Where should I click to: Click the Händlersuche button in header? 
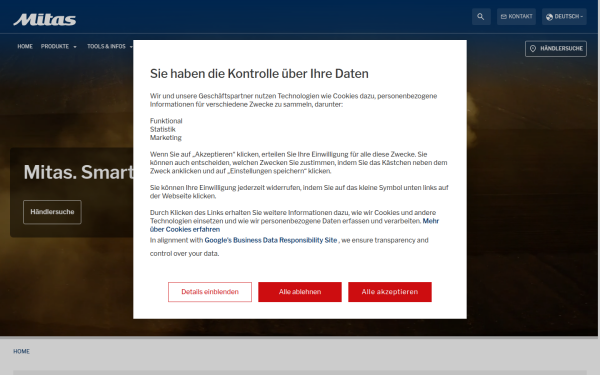point(556,49)
